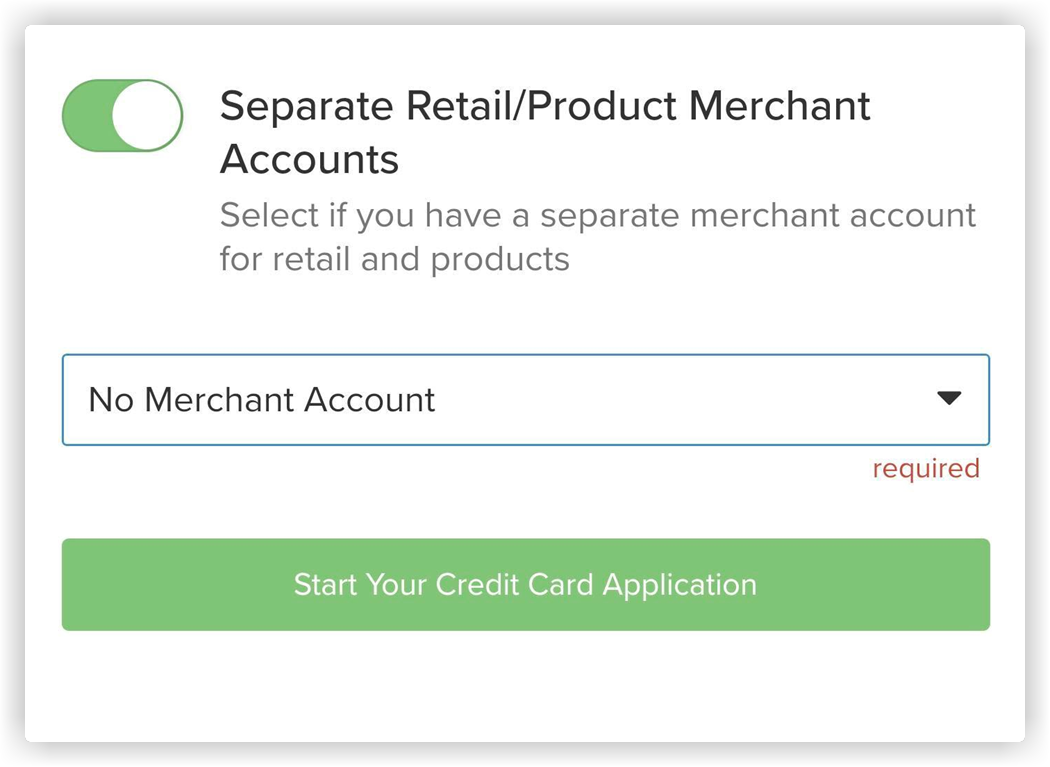Click the right edge of the application button

pos(970,585)
